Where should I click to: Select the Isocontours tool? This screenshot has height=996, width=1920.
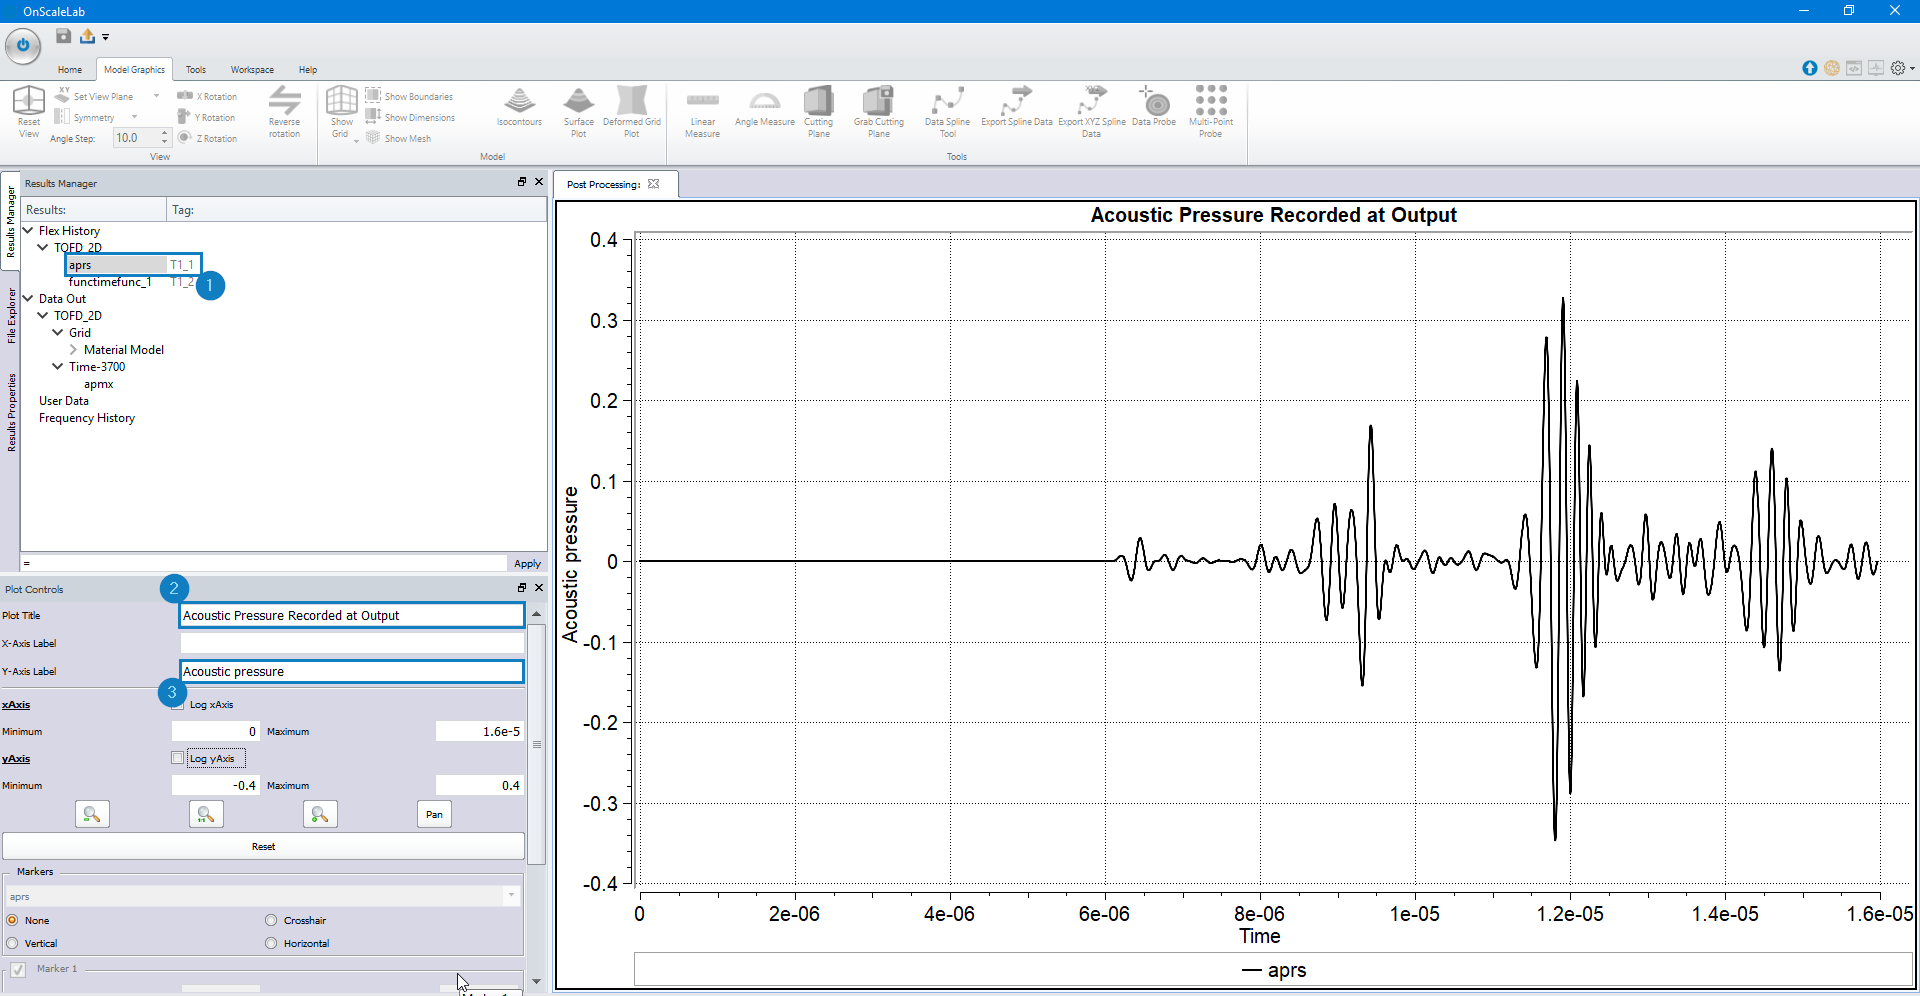(x=519, y=107)
